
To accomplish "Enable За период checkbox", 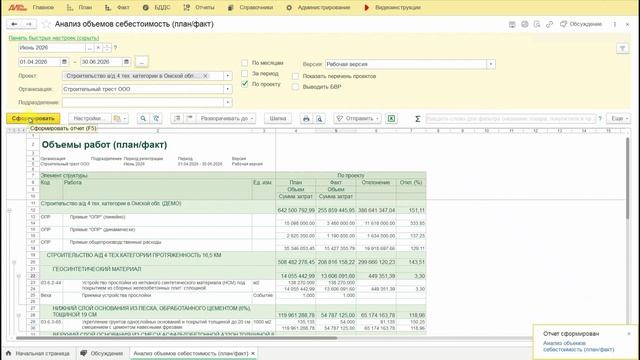I will click(x=244, y=73).
